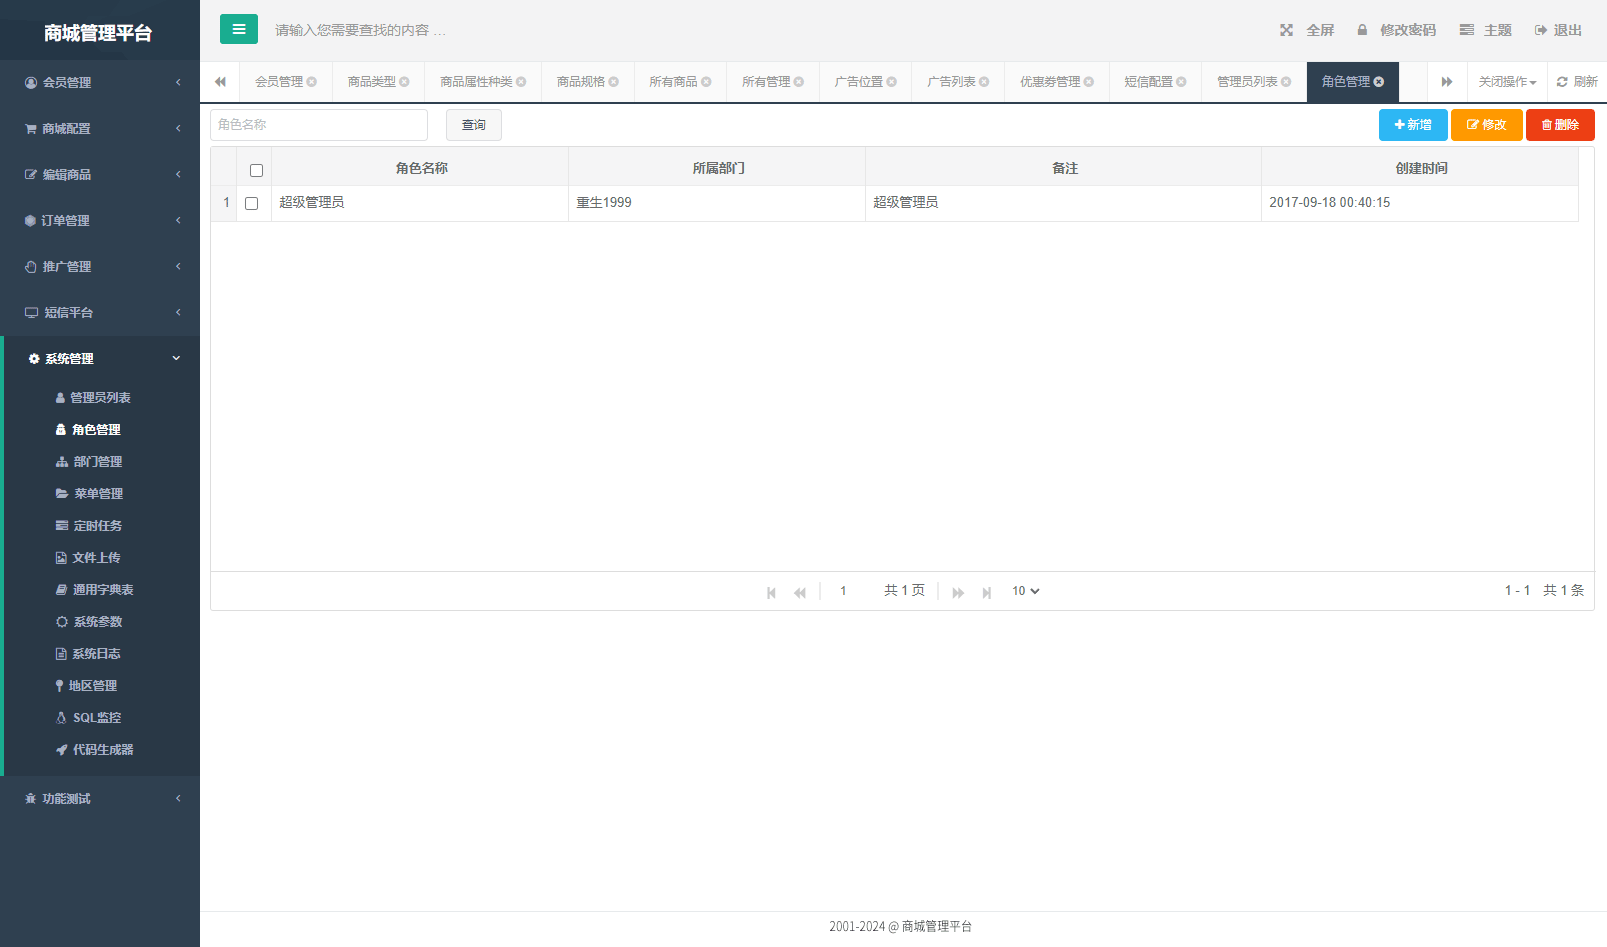Click the red 删除 delete button
Viewport: 1607px width, 947px height.
pyautogui.click(x=1560, y=124)
